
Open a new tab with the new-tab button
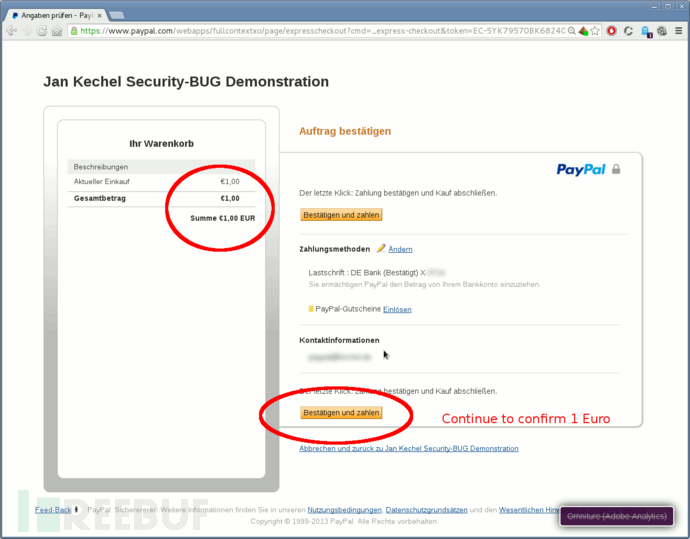[117, 15]
